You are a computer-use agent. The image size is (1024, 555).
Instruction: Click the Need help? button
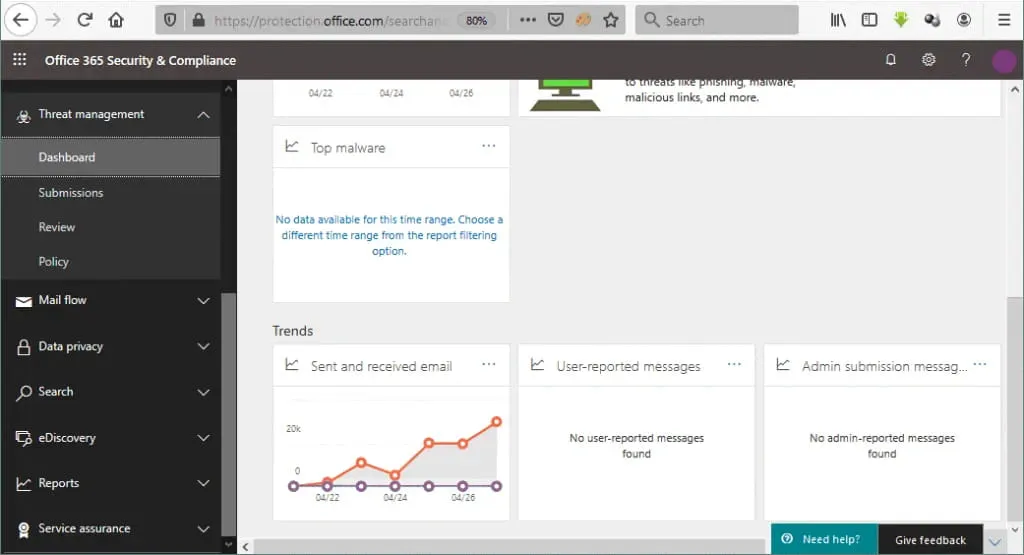point(824,539)
